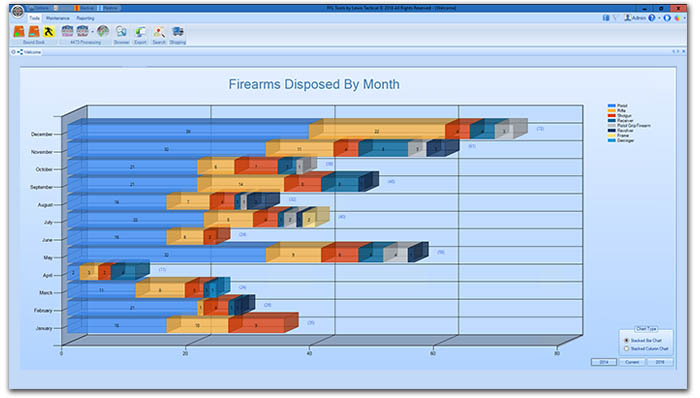This screenshot has height=398, width=700.
Task: Open the Search tool icon
Action: click(159, 32)
